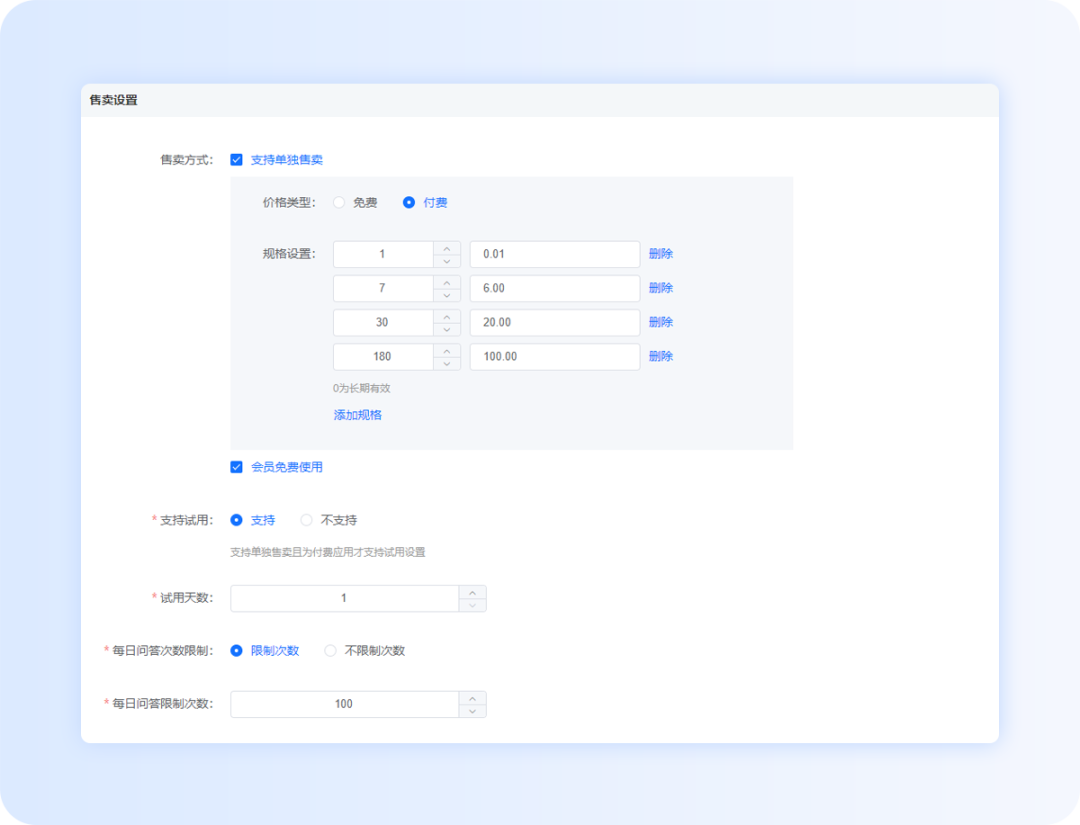Increment the first spec duration using its up arrow
This screenshot has height=825, width=1080.
click(x=447, y=248)
